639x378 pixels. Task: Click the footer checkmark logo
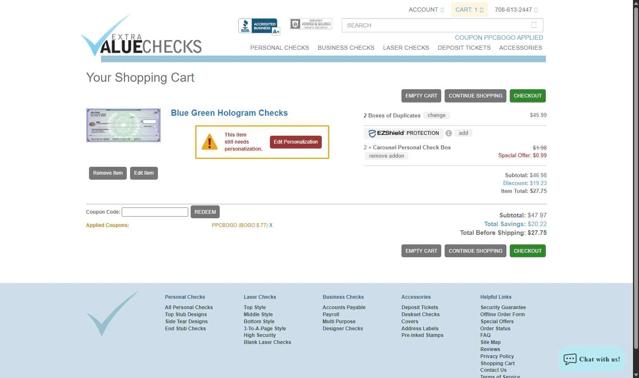[112, 313]
